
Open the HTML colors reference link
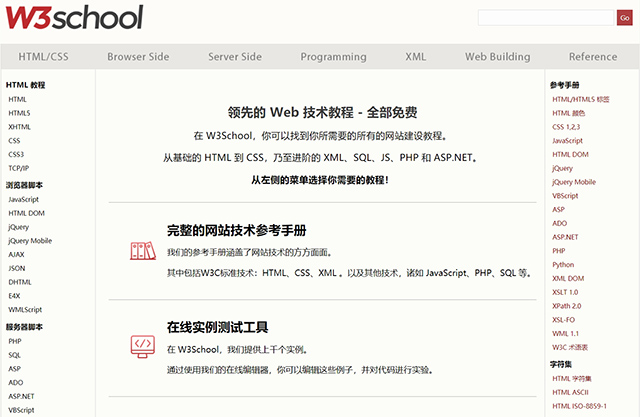point(568,113)
